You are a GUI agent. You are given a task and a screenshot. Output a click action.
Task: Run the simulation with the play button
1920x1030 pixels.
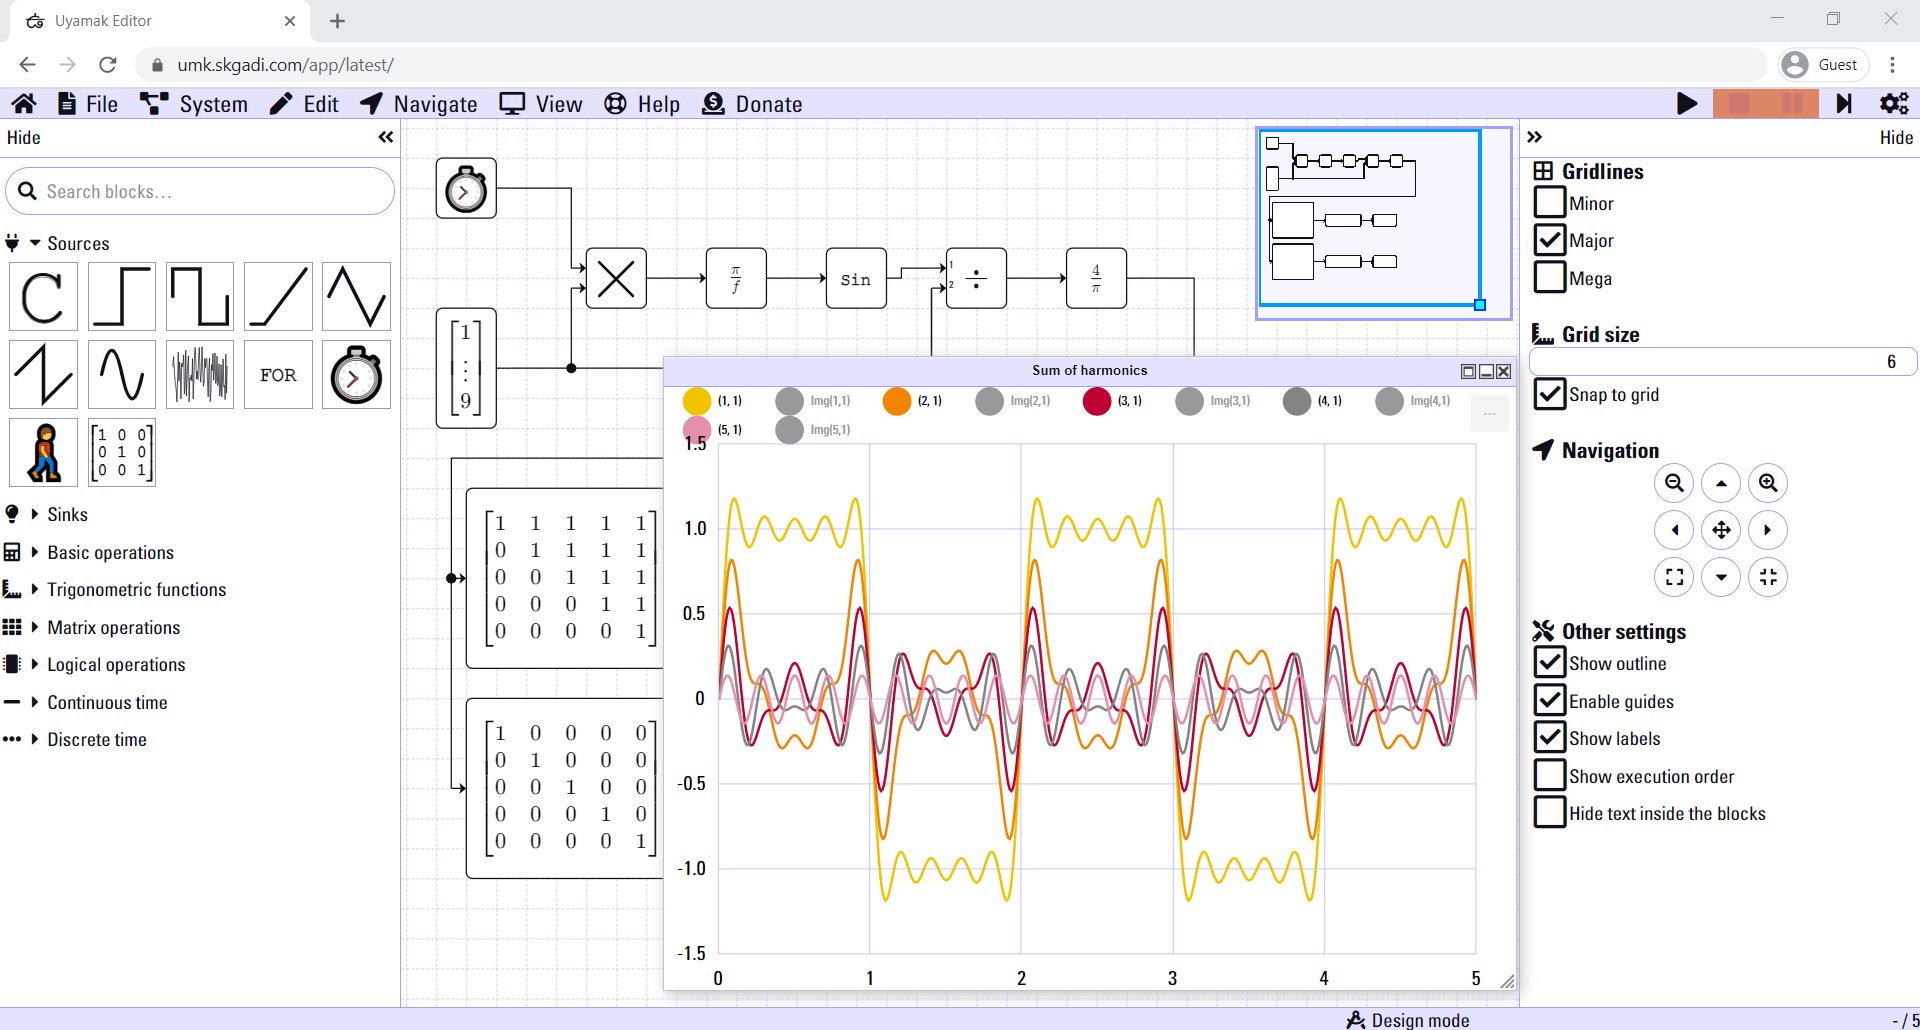(1687, 104)
